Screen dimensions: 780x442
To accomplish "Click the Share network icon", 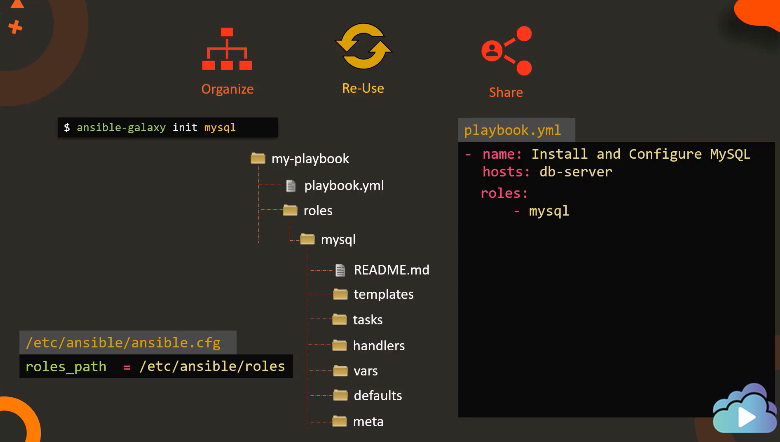I will click(507, 51).
